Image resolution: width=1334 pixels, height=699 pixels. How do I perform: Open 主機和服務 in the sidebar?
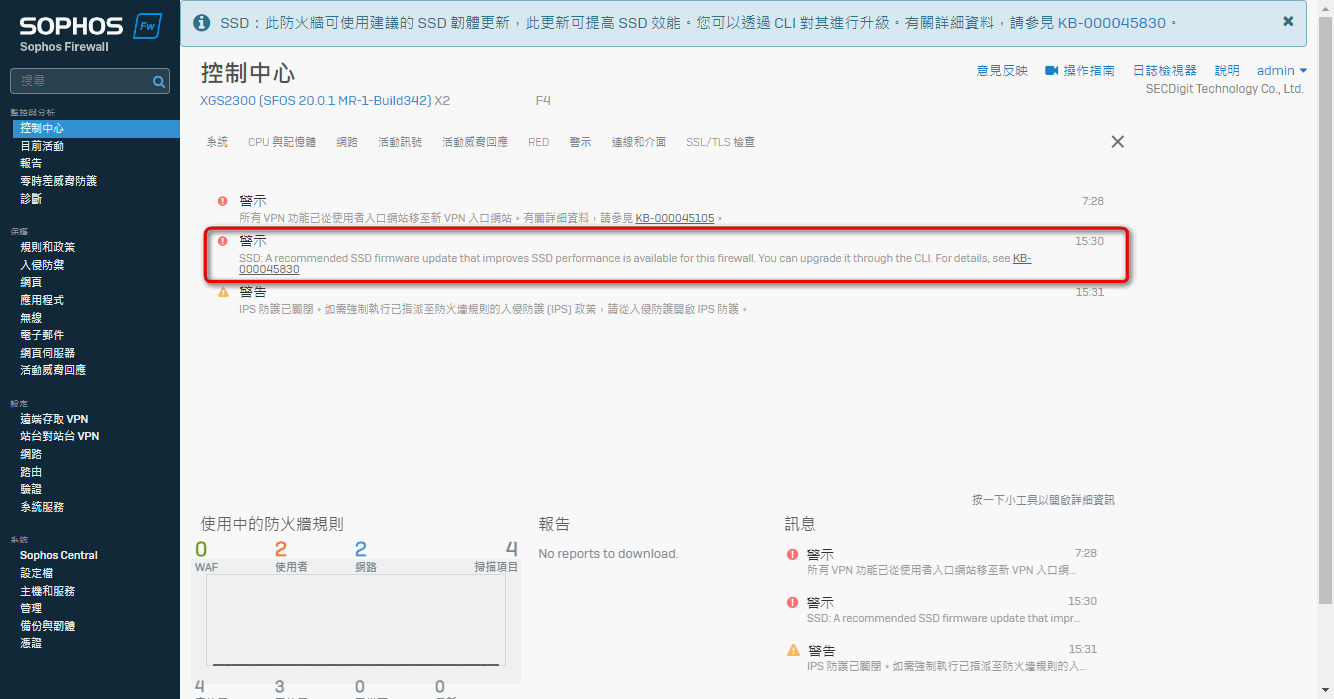click(x=48, y=591)
